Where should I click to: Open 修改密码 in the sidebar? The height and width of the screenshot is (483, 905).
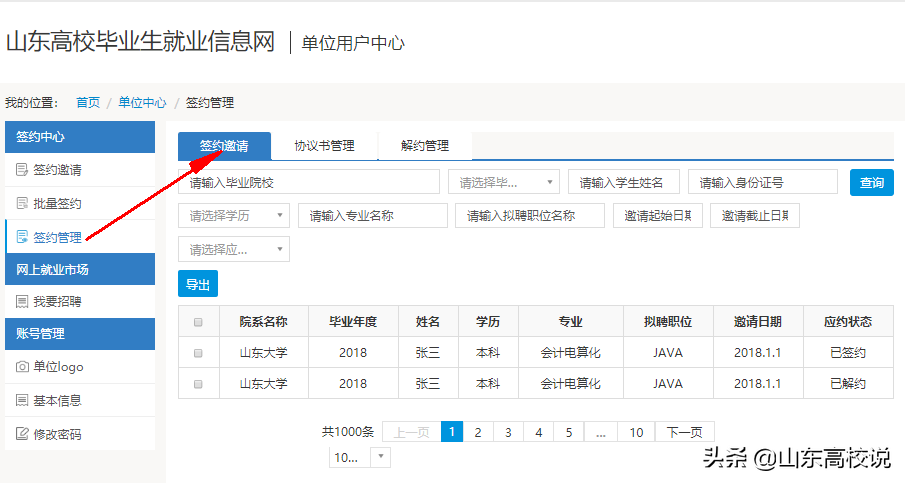[x=80, y=433]
